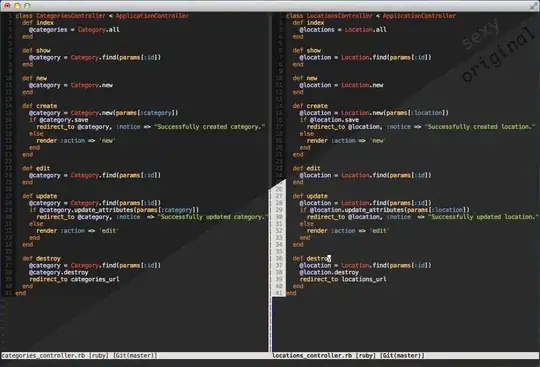The image size is (540, 367).
Task: Click 'def create' in the locations pane
Action: (310, 106)
